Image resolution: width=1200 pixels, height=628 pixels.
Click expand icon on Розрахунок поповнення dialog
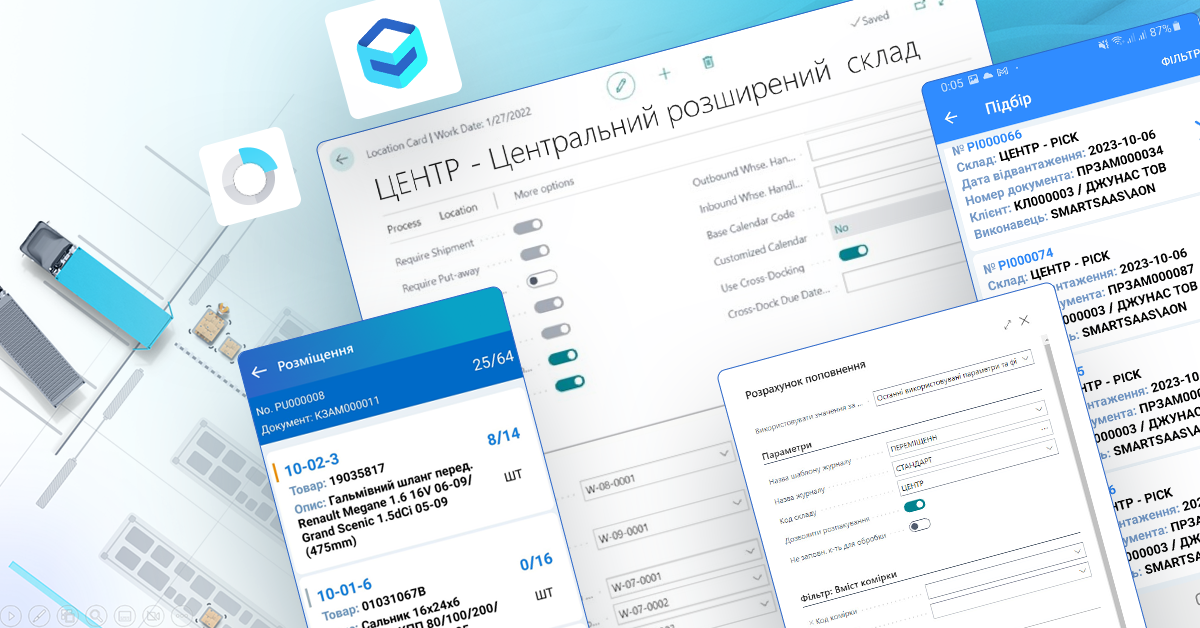(1007, 323)
